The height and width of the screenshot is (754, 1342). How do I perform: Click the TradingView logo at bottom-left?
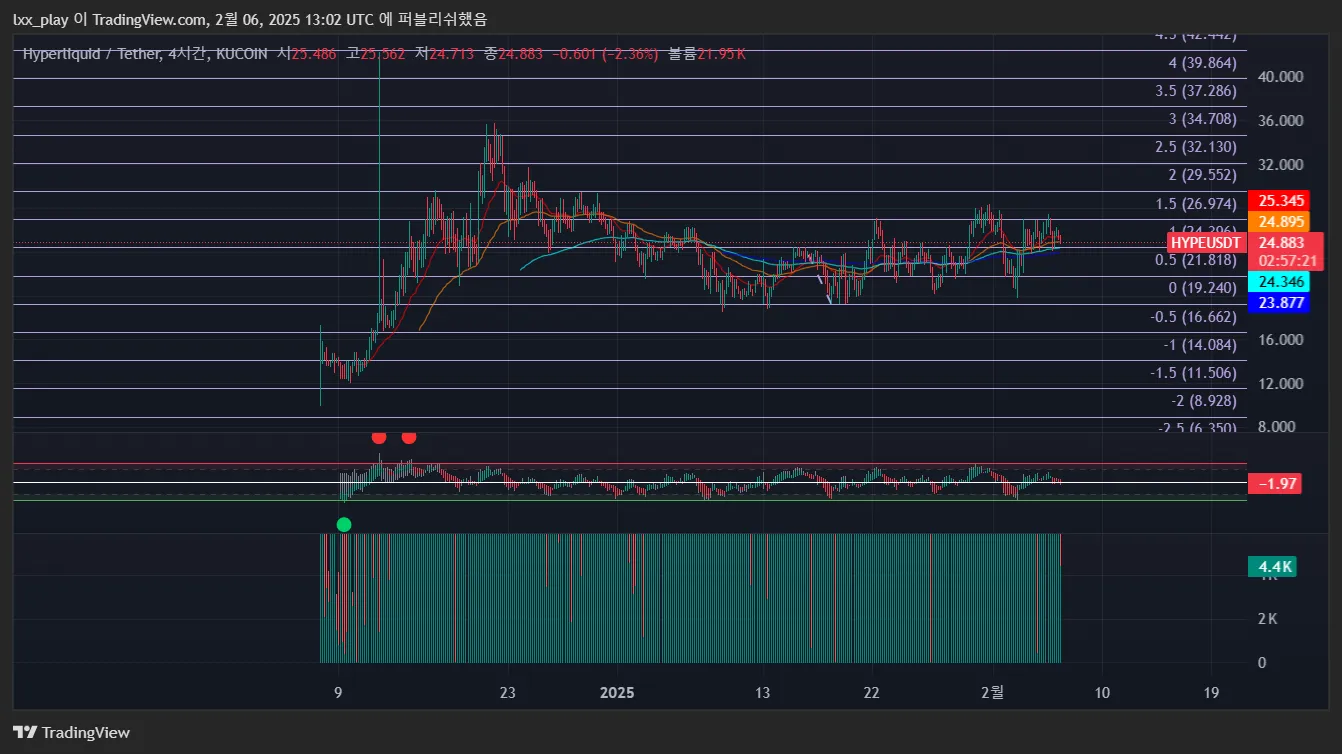(x=71, y=732)
